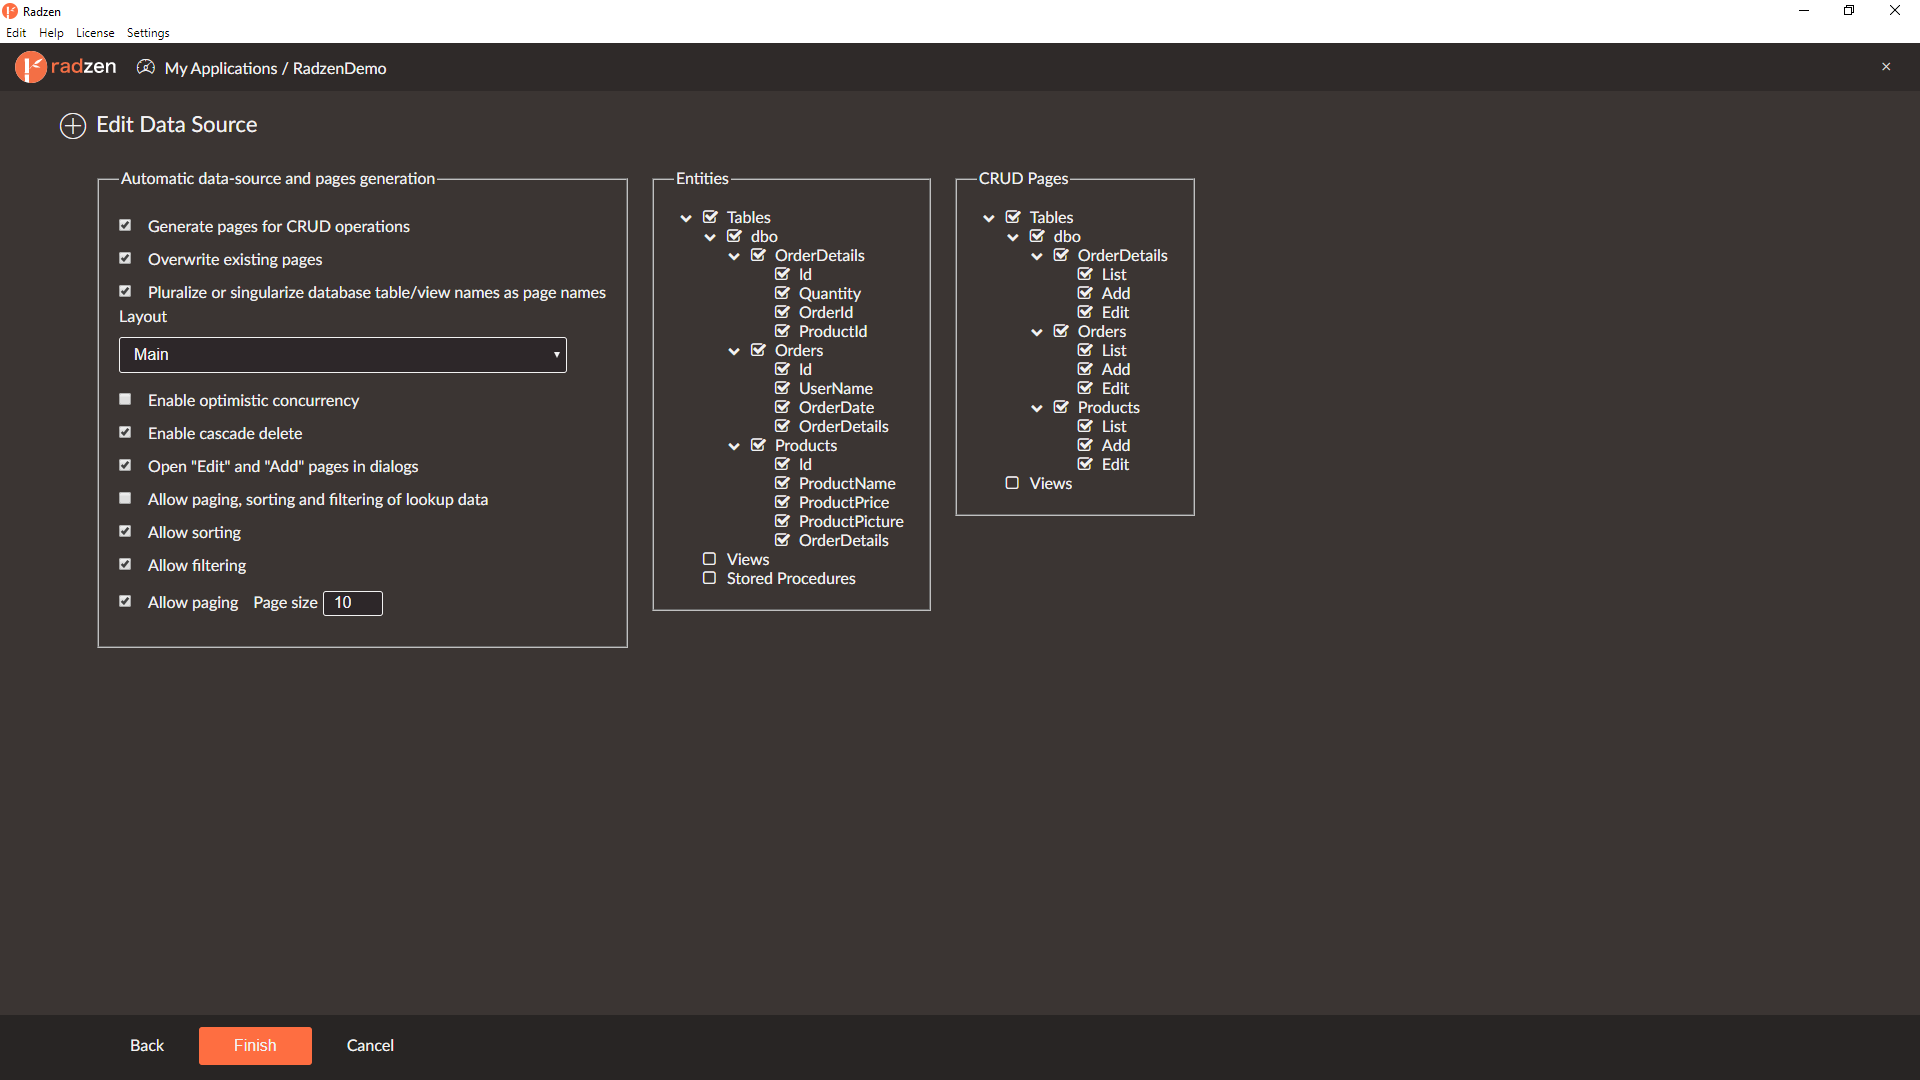1920x1080 pixels.
Task: Click the dashboard icon beside My Applications
Action: pos(146,67)
